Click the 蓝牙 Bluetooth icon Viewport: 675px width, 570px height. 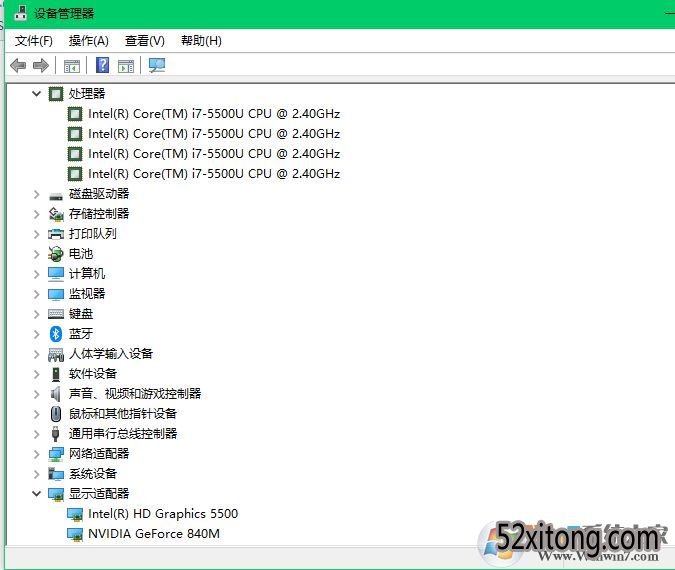56,334
